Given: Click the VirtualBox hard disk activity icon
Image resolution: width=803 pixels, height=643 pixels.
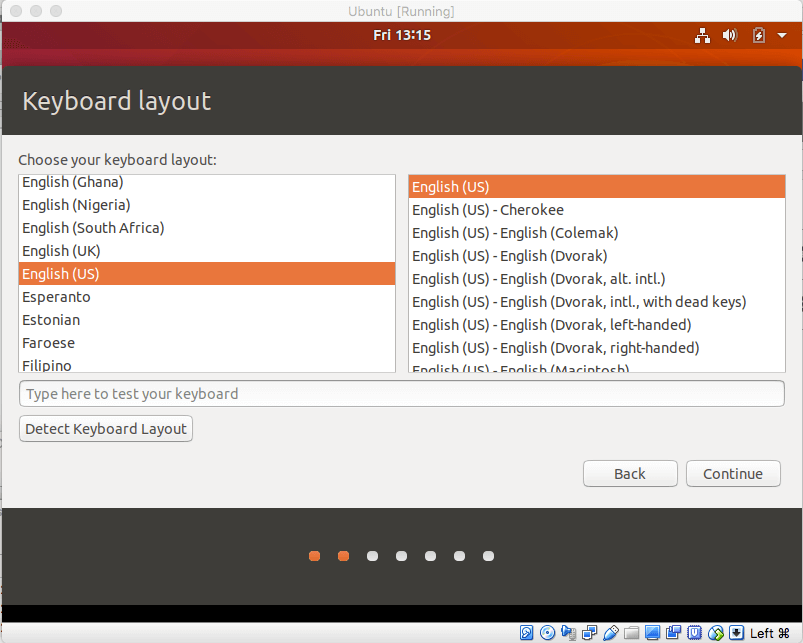Looking at the screenshot, I should click(526, 633).
